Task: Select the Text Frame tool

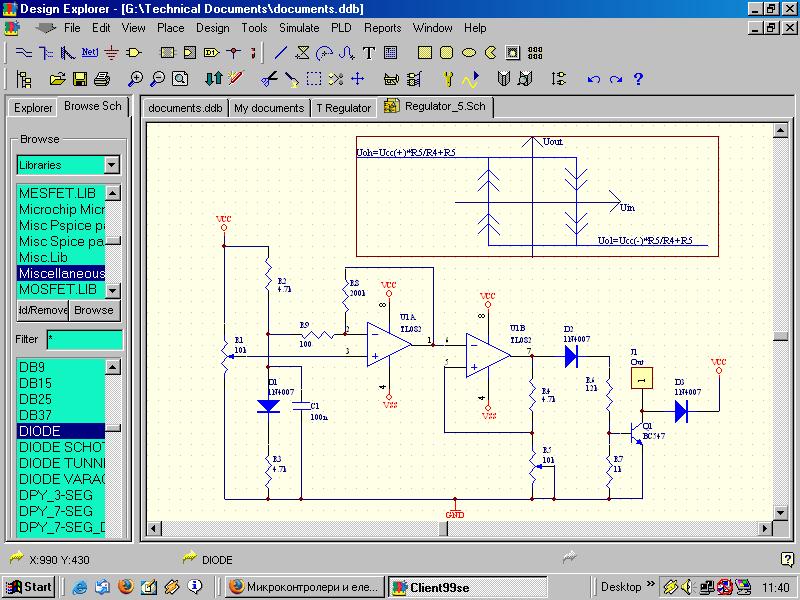Action: click(x=390, y=53)
